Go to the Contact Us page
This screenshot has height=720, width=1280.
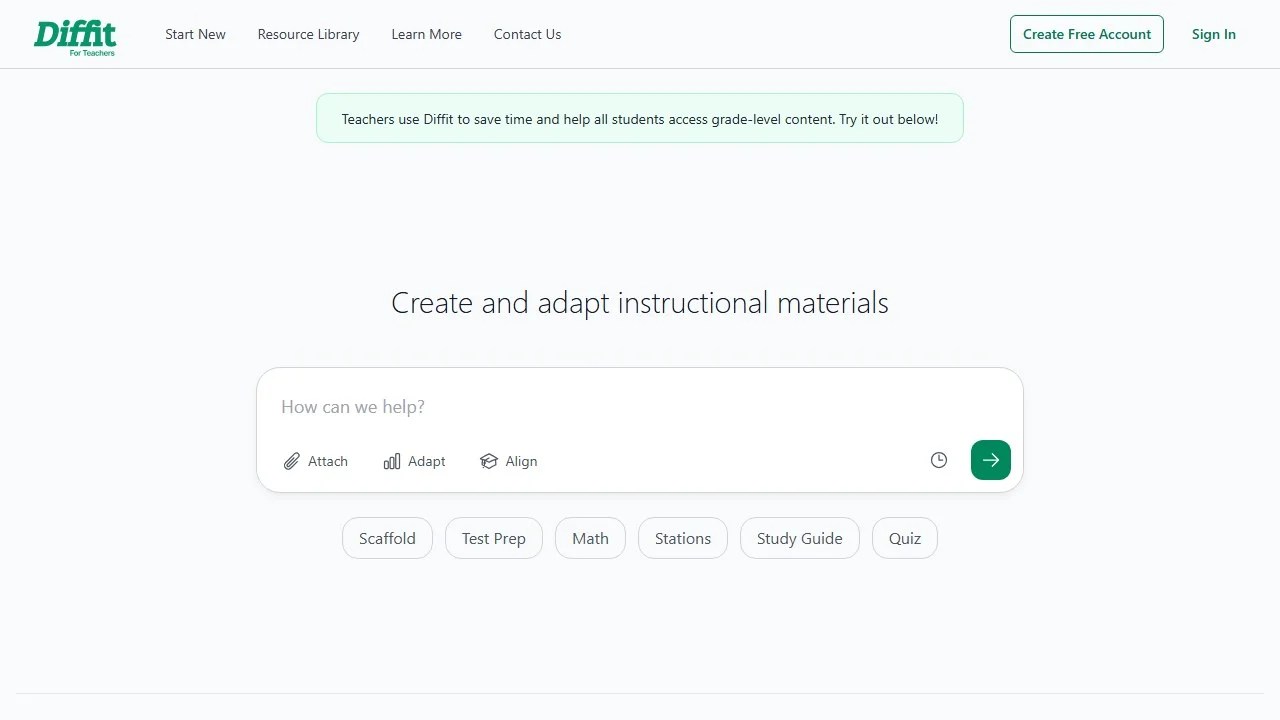pyautogui.click(x=527, y=34)
